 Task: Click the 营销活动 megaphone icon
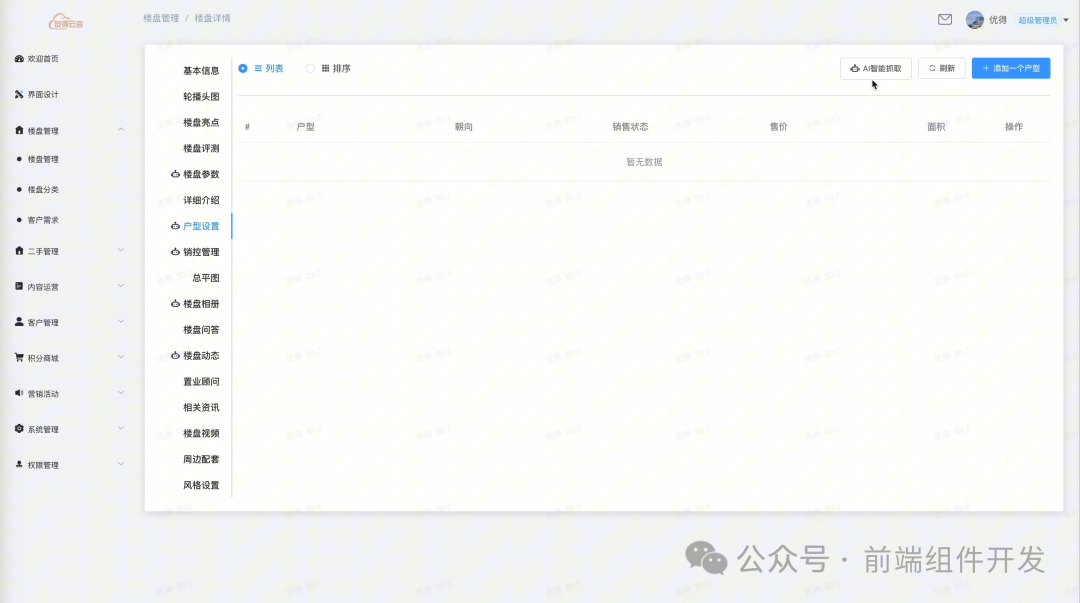point(19,393)
